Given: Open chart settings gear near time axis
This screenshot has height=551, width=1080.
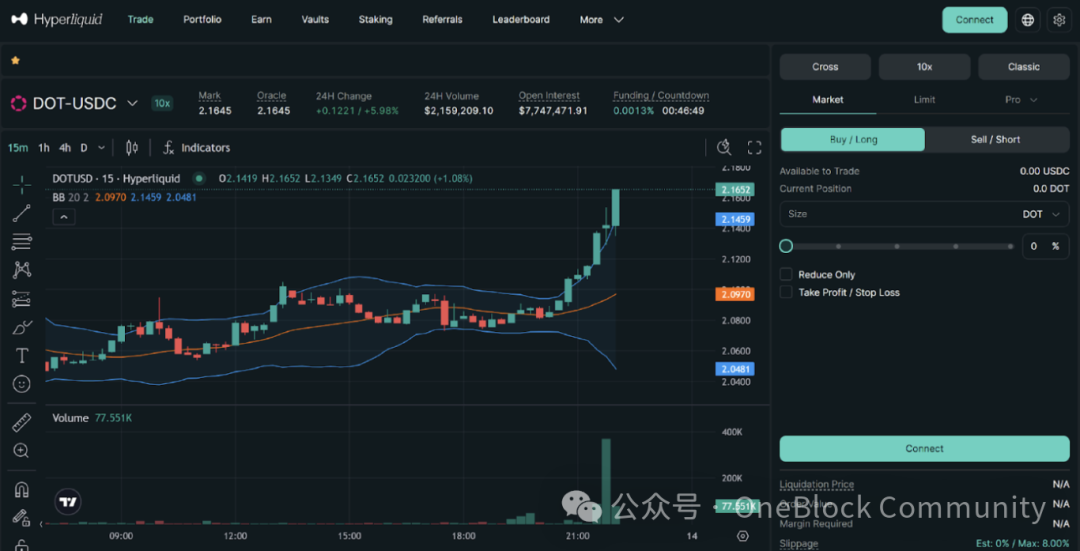Looking at the screenshot, I should pyautogui.click(x=742, y=536).
